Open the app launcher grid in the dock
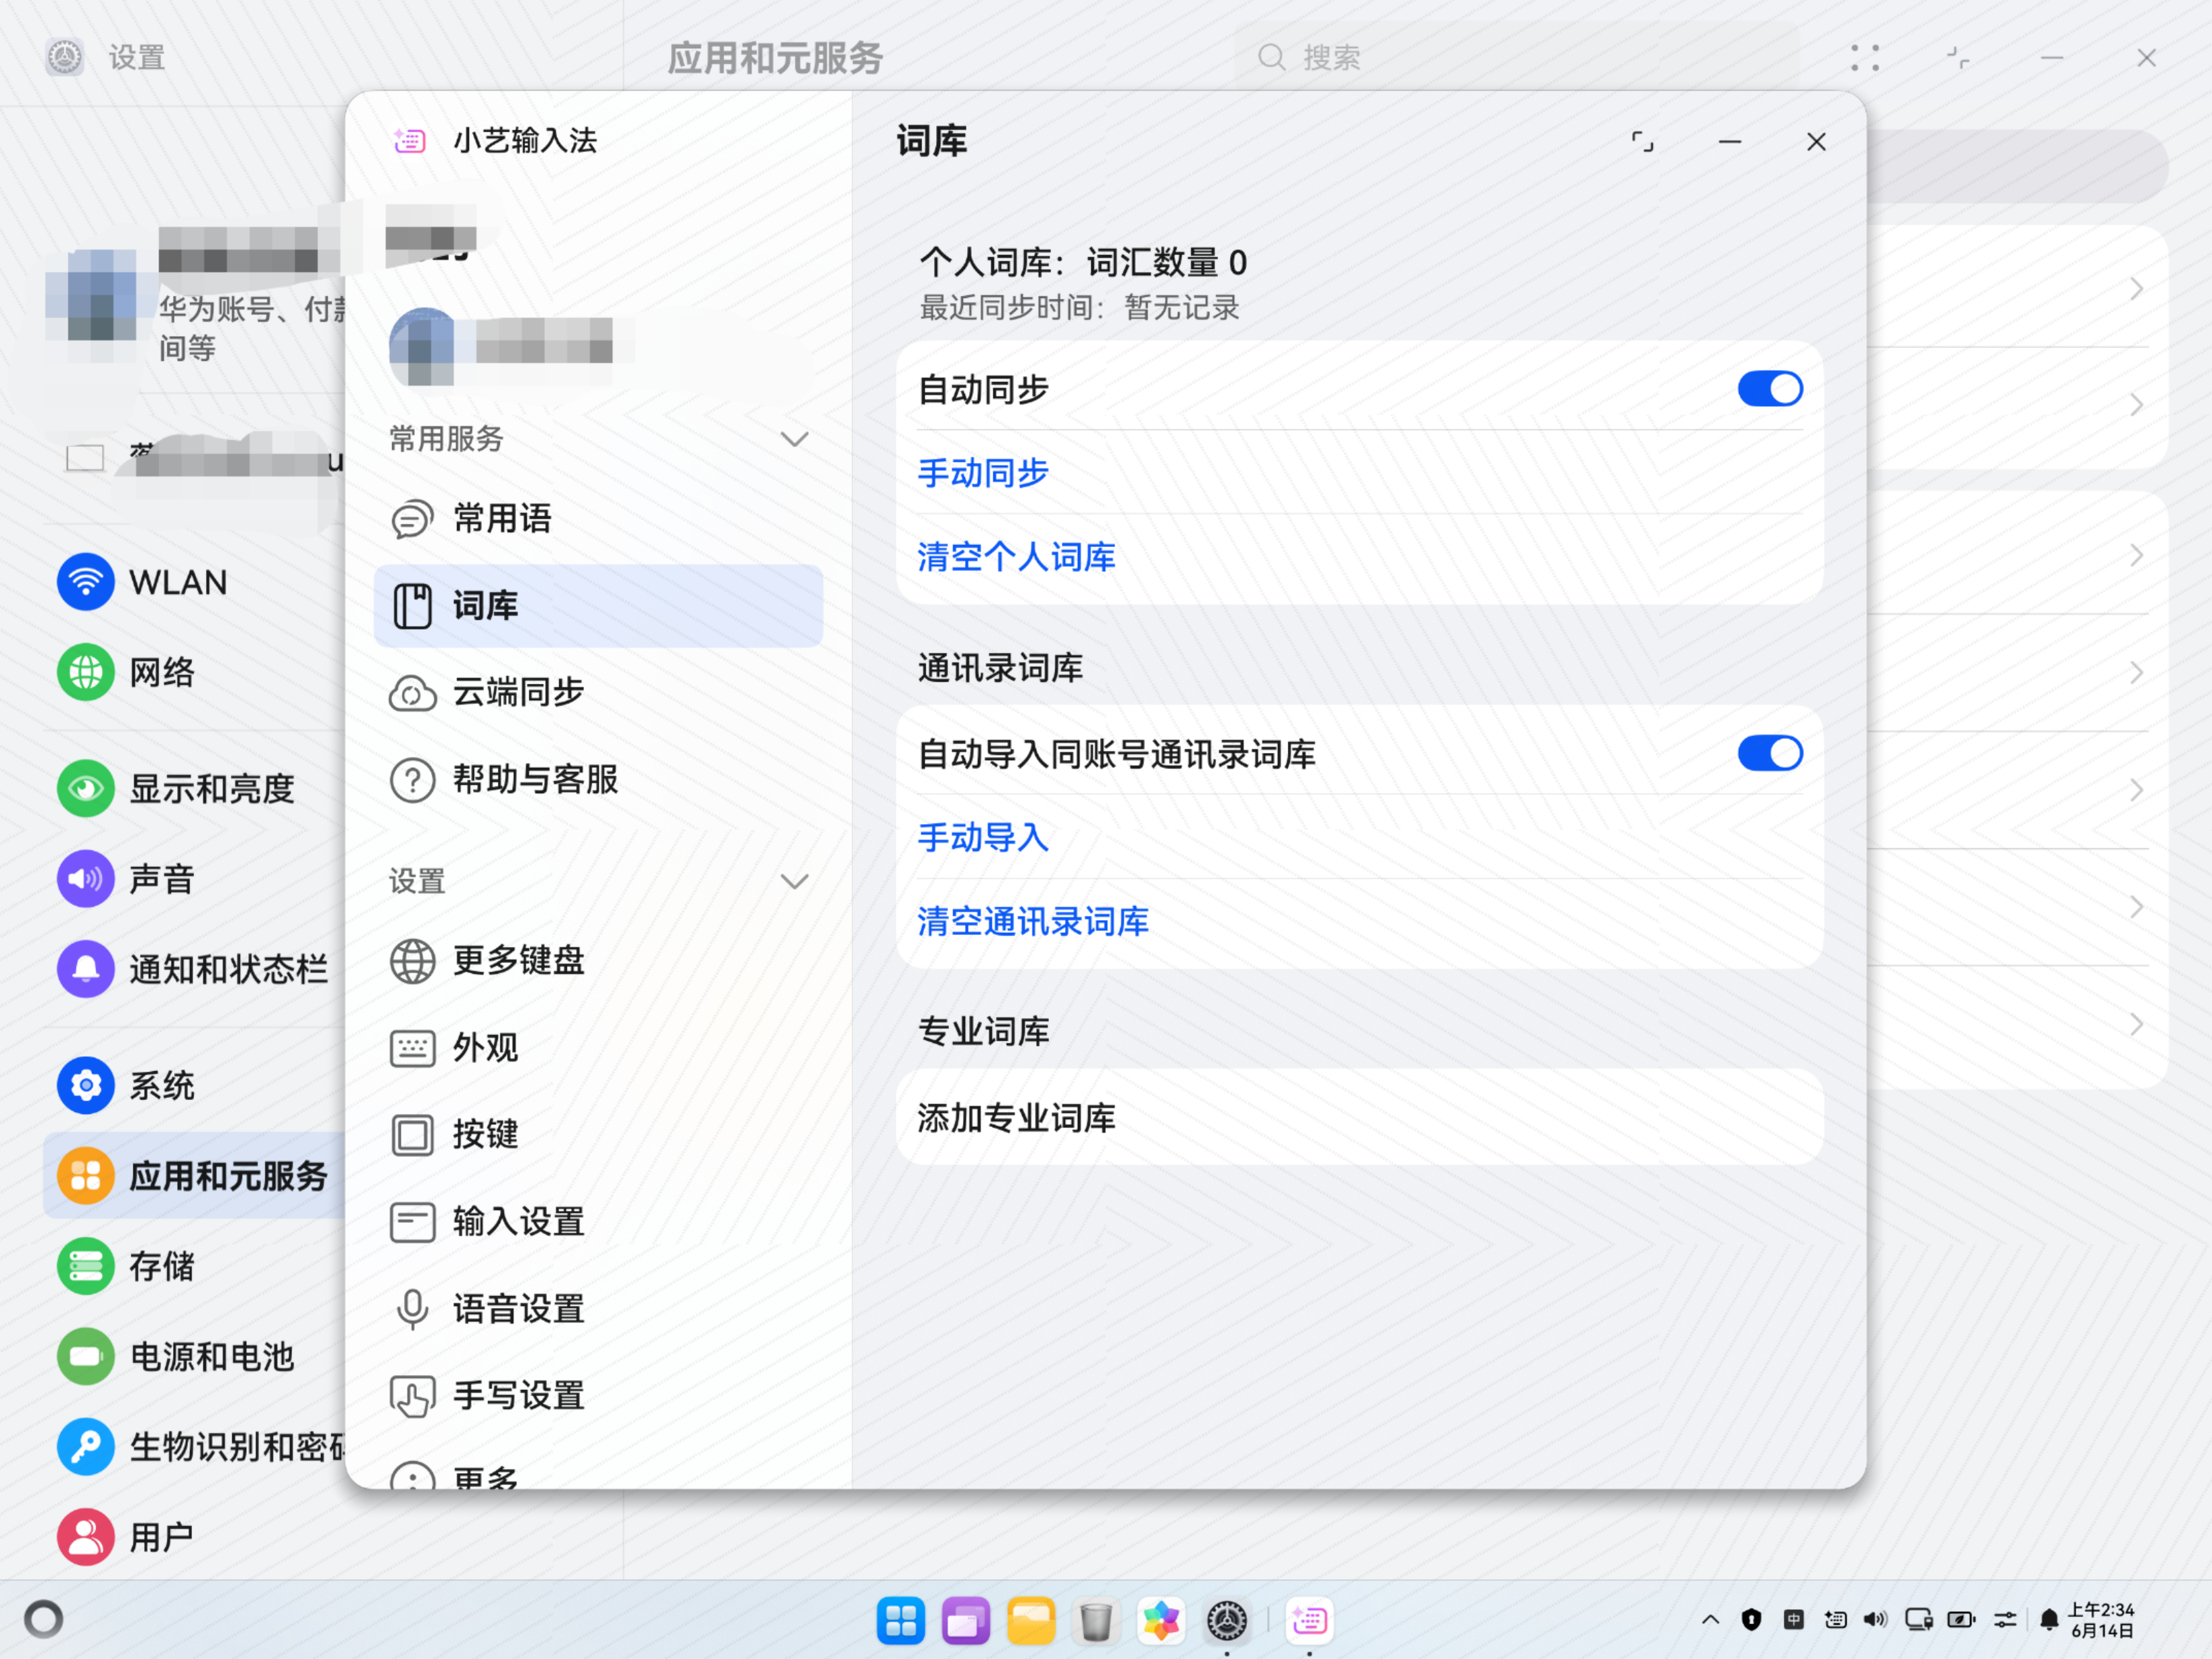Image resolution: width=2212 pixels, height=1659 pixels. [900, 1620]
